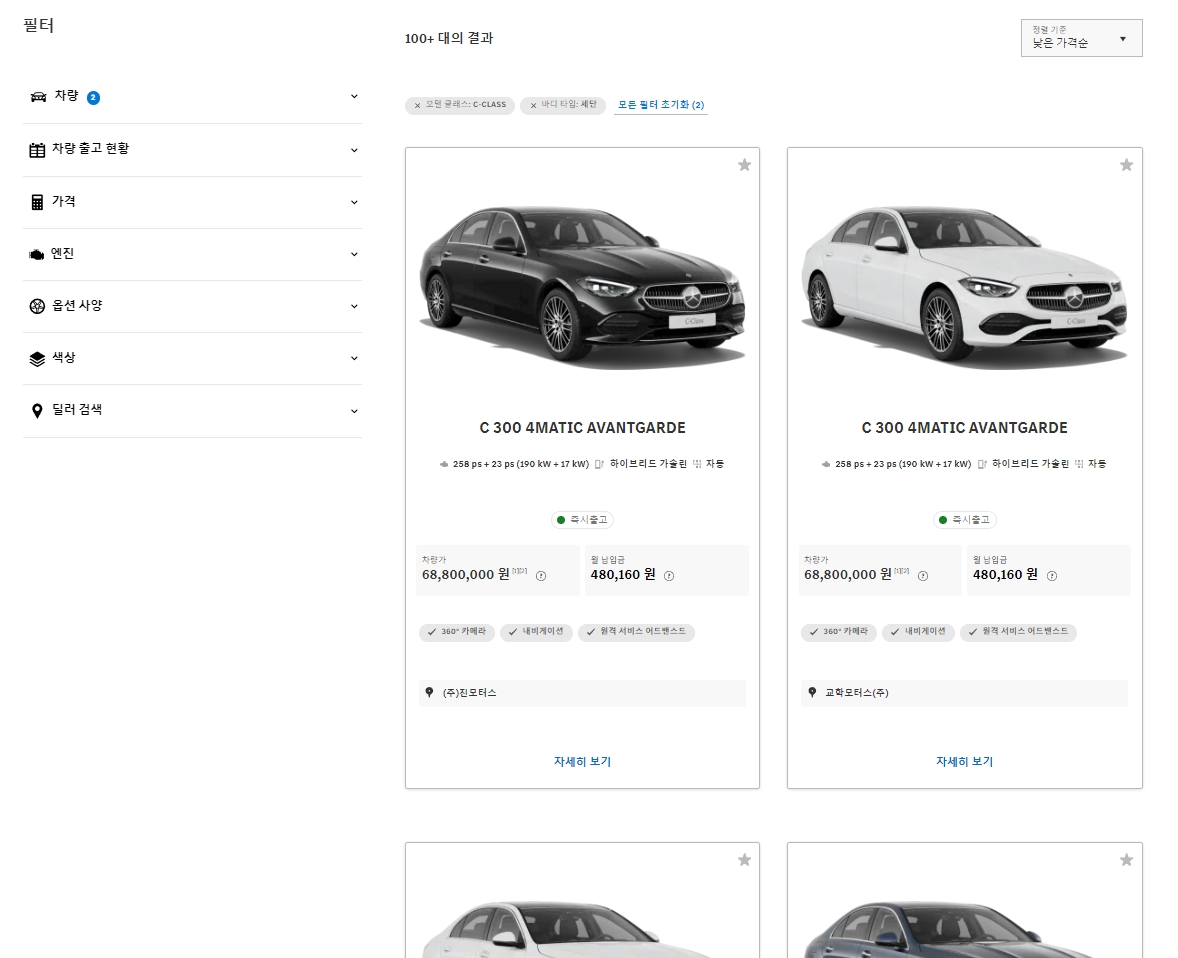Image resolution: width=1178 pixels, height=958 pixels.
Task: Click dealer pin icon next to 교학모터스(주)
Action: [x=812, y=692]
